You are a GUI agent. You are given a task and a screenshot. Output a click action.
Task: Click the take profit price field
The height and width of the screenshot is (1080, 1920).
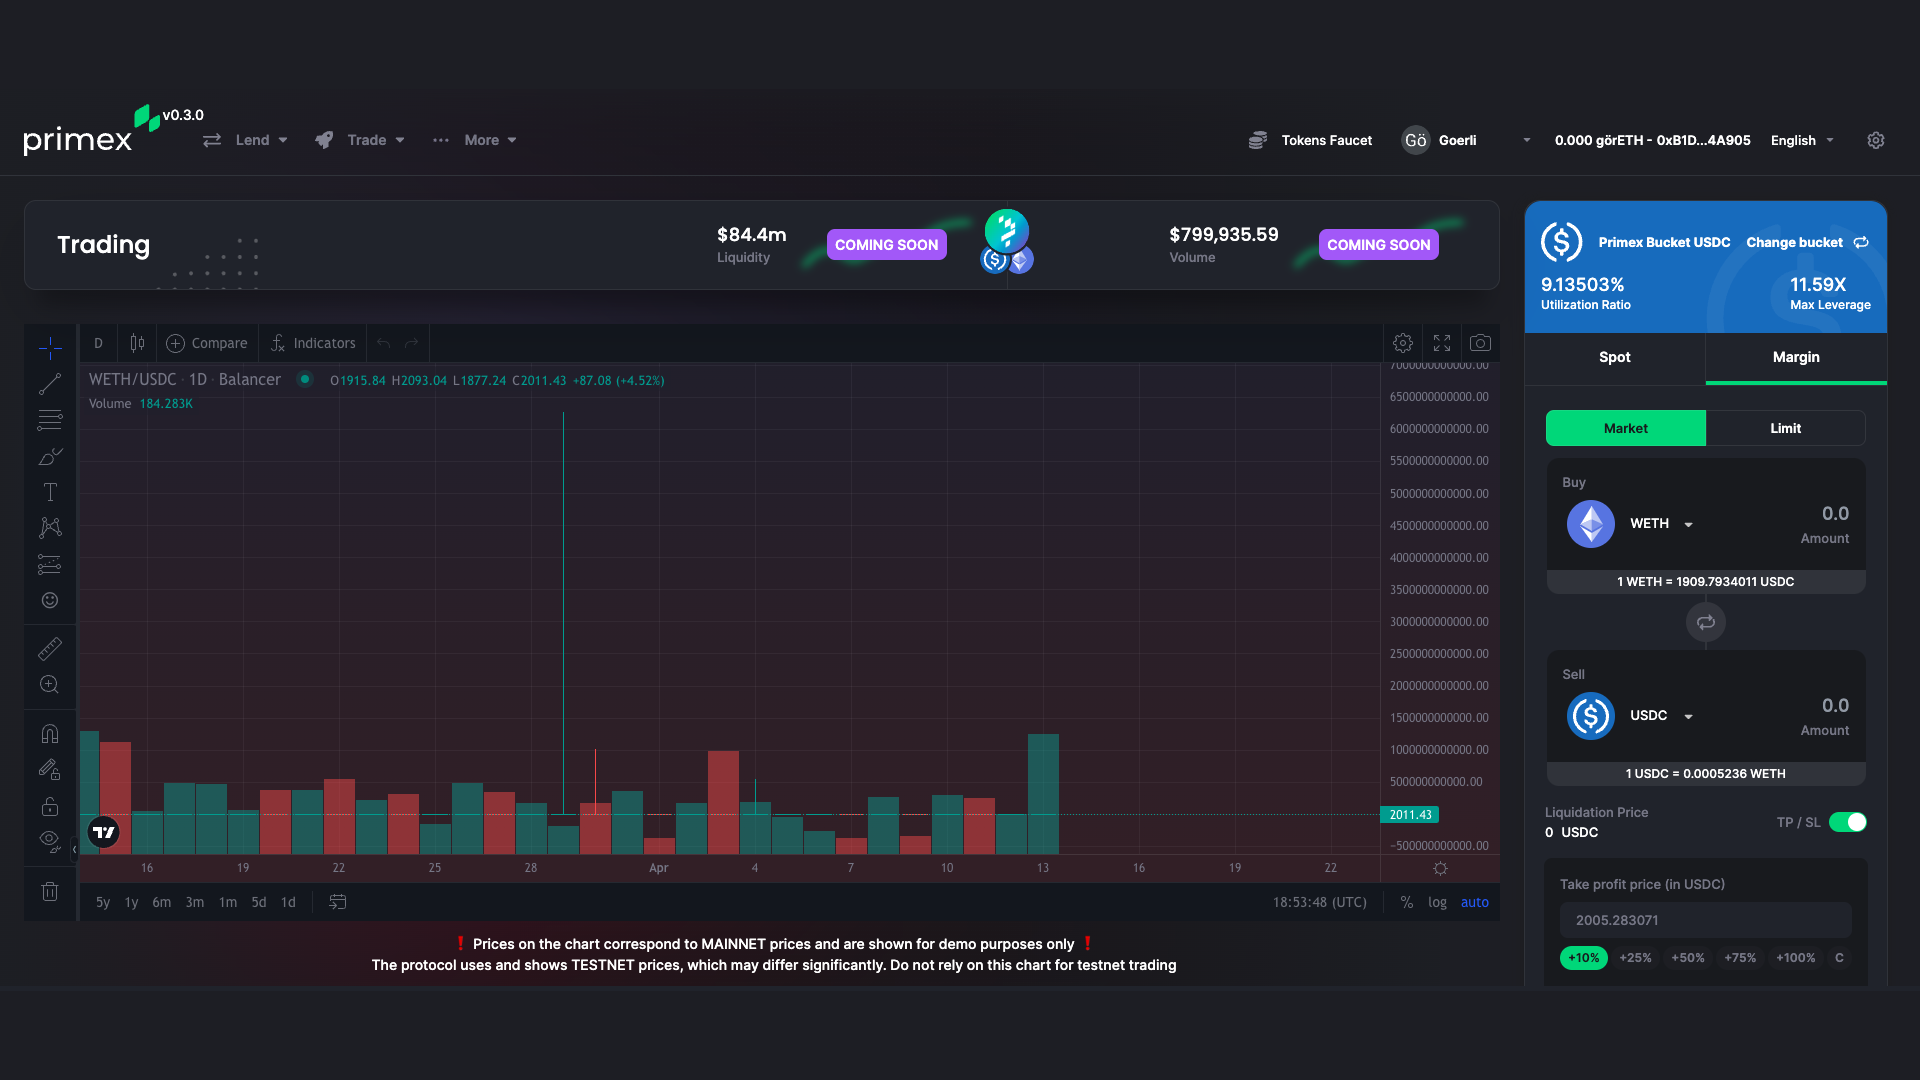click(1705, 920)
